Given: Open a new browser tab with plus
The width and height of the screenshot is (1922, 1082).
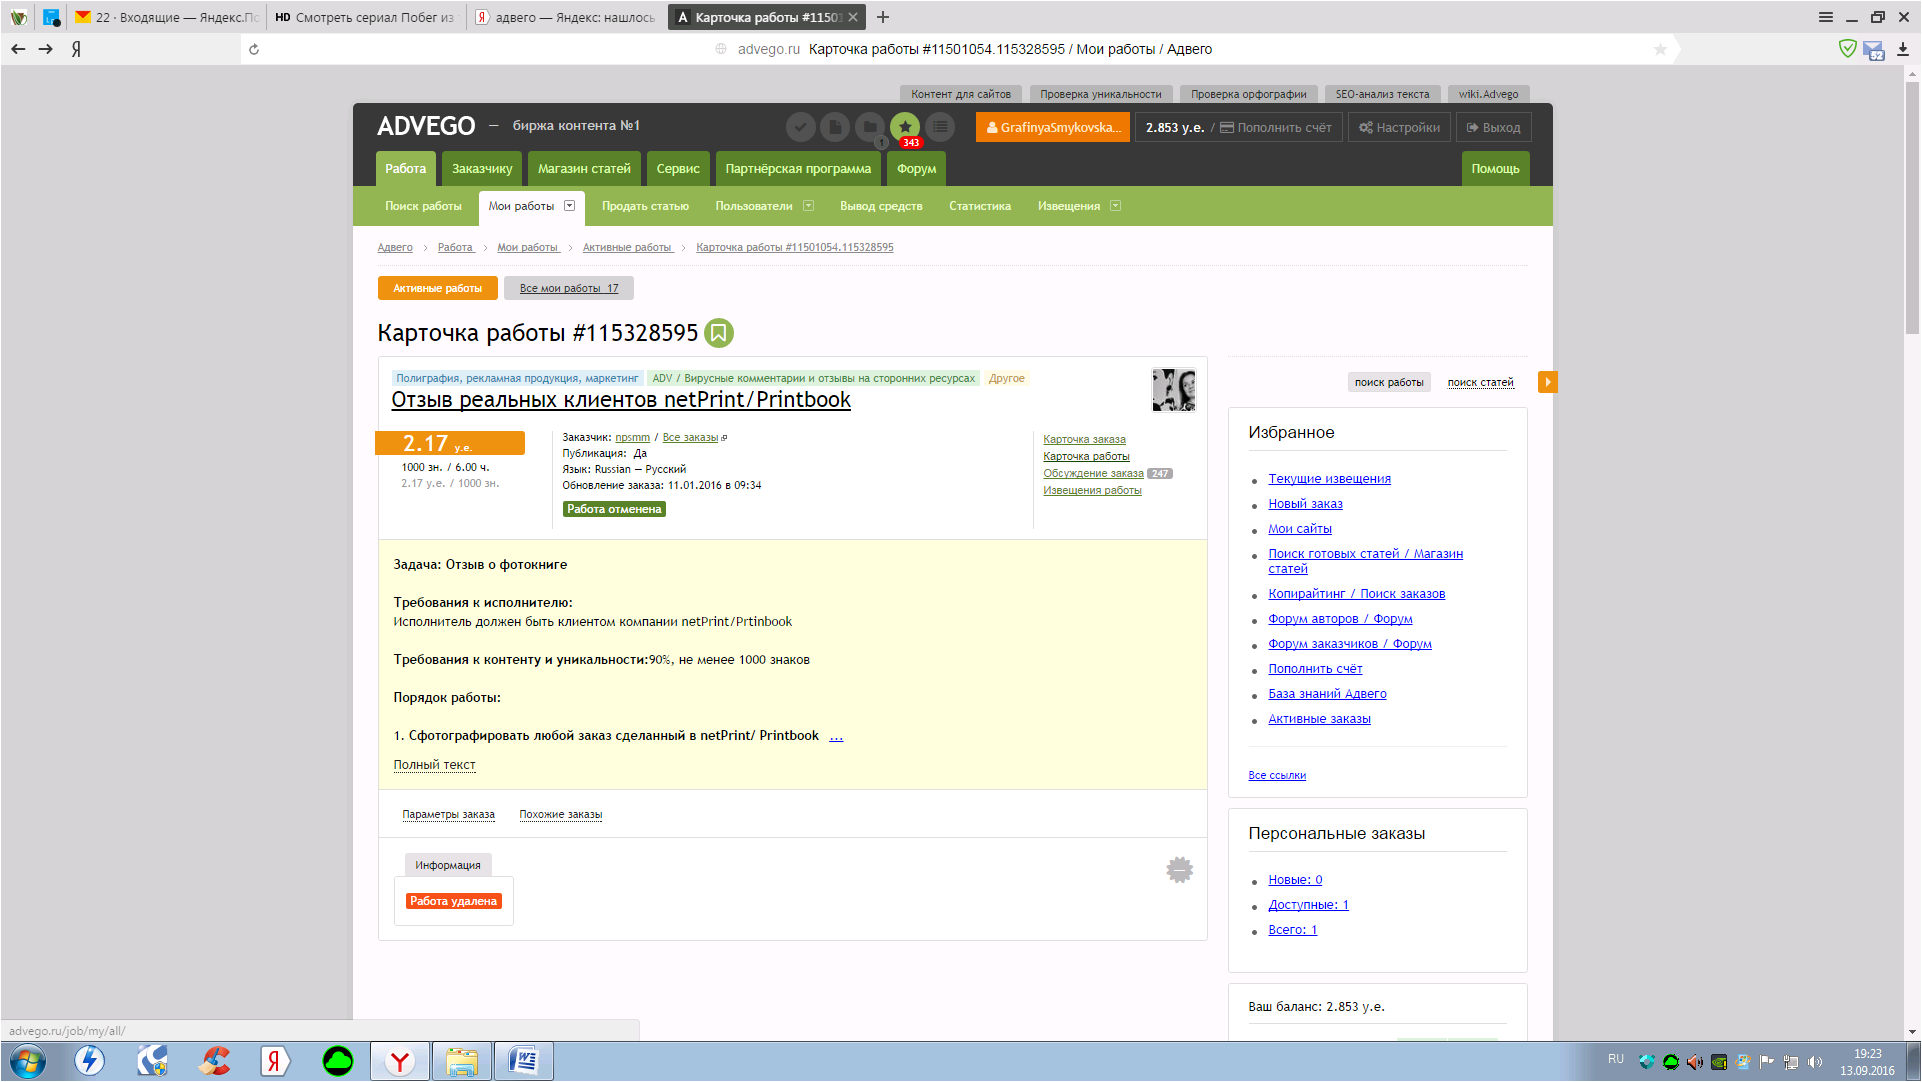Looking at the screenshot, I should [883, 17].
